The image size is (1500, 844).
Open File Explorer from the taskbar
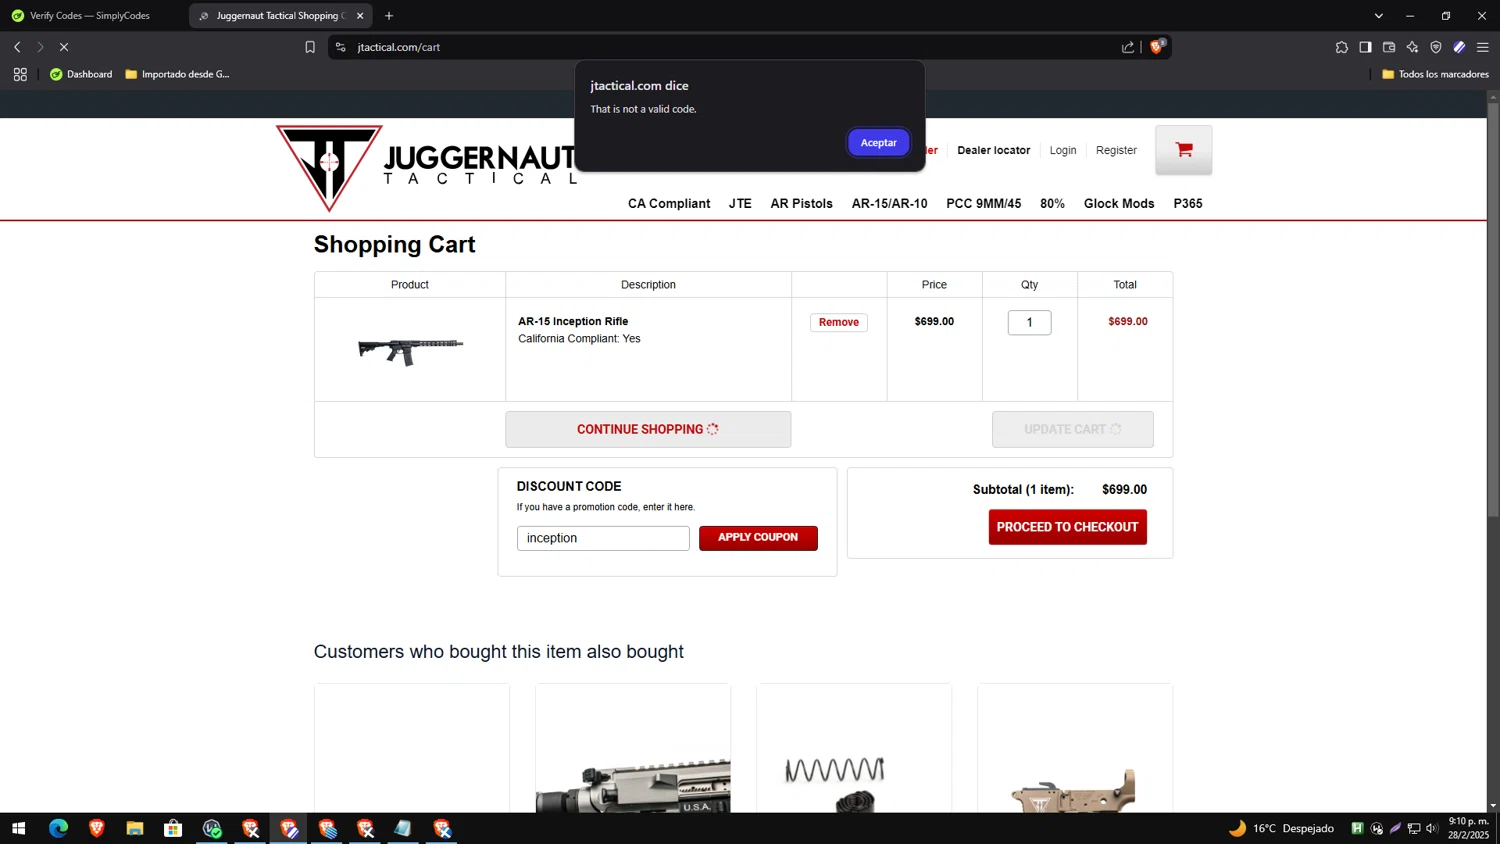(x=135, y=828)
